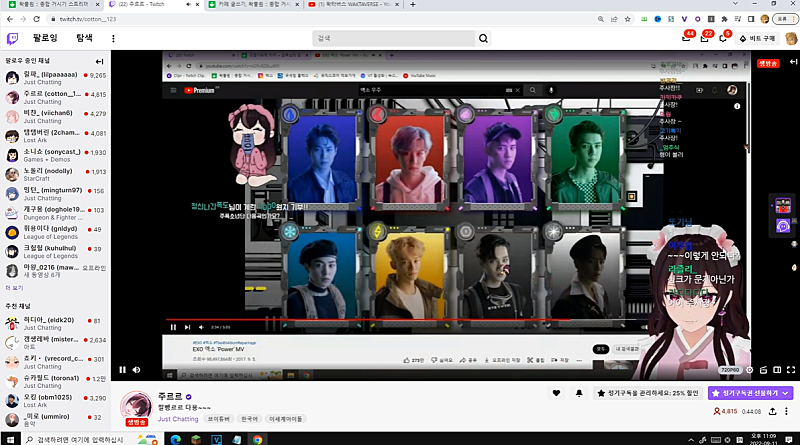Open the 팔로잉 following tab
The height and width of the screenshot is (445, 800).
click(45, 38)
